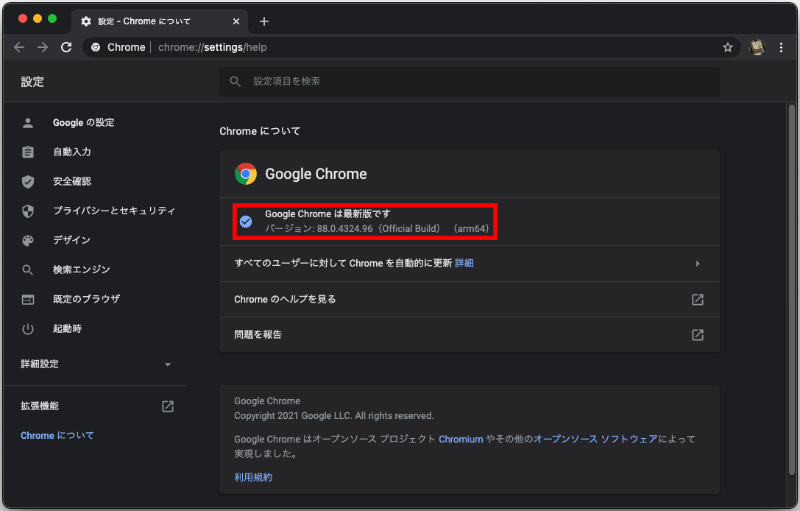Click open icon for 問題を報告 row
This screenshot has width=800, height=511.
click(697, 335)
